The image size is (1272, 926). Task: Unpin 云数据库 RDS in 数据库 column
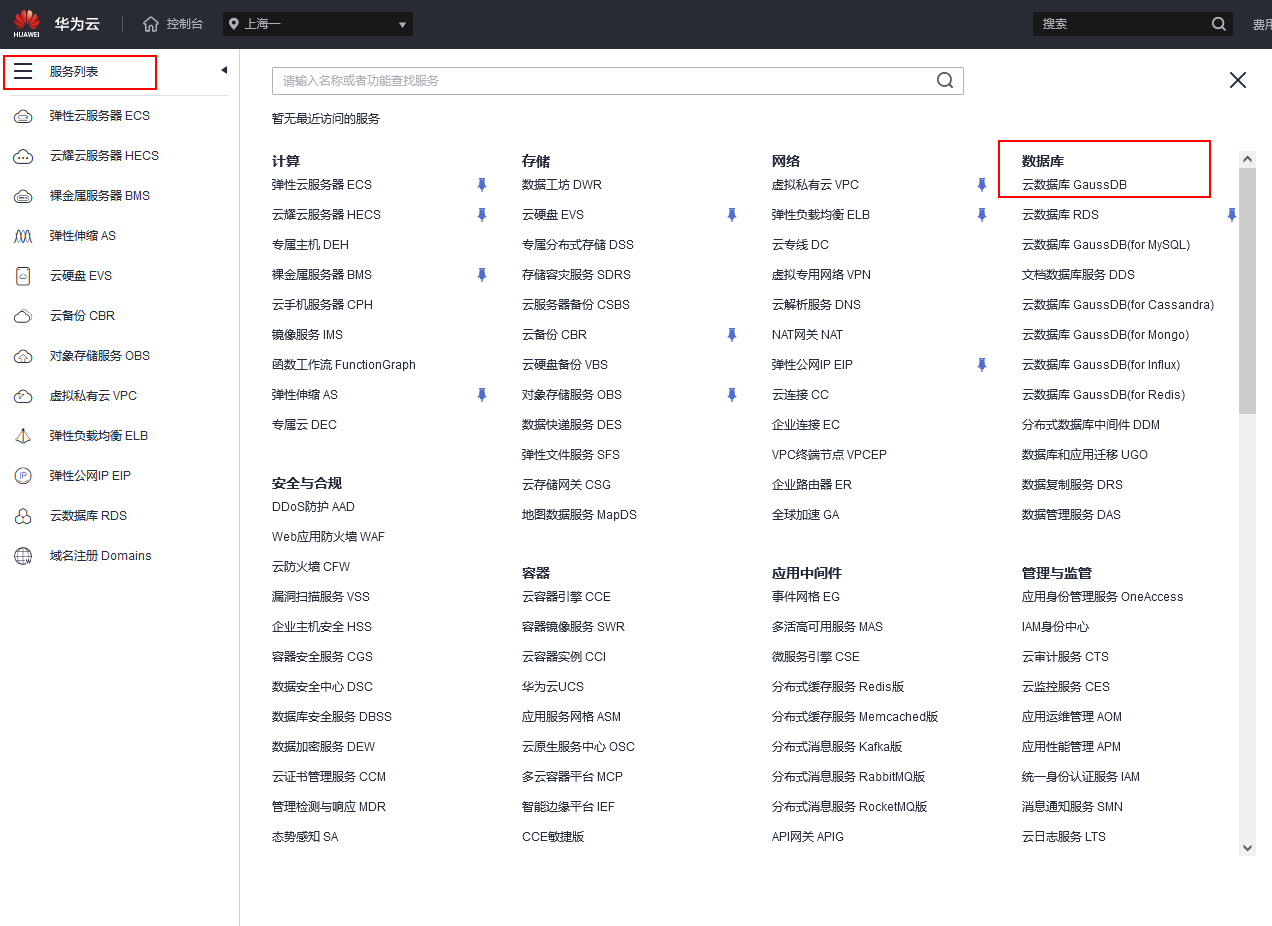pos(1232,215)
